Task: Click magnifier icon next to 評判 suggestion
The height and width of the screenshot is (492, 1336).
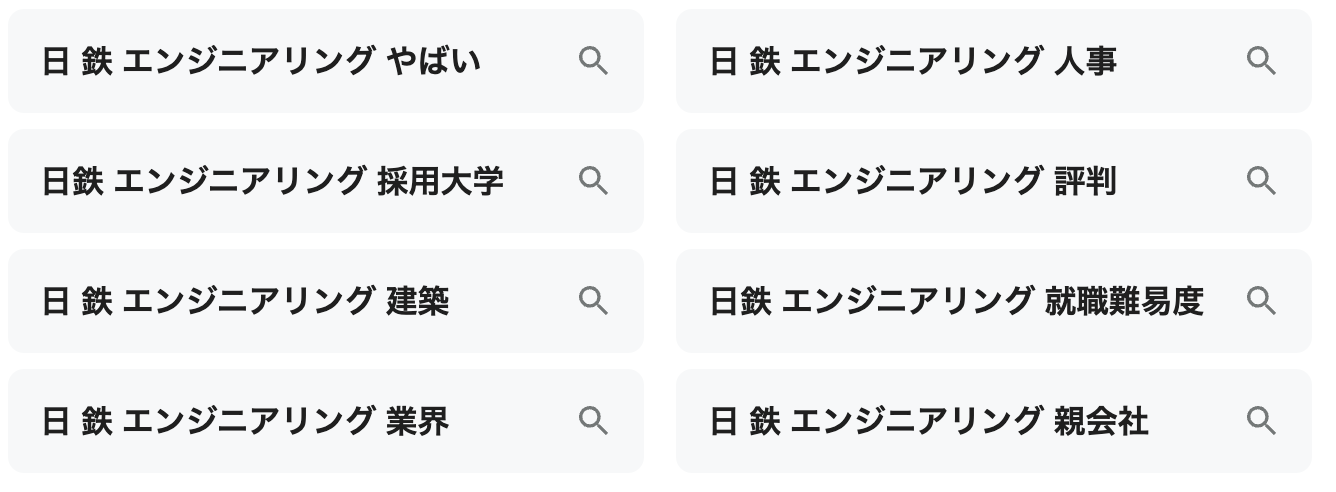Action: (x=1261, y=181)
